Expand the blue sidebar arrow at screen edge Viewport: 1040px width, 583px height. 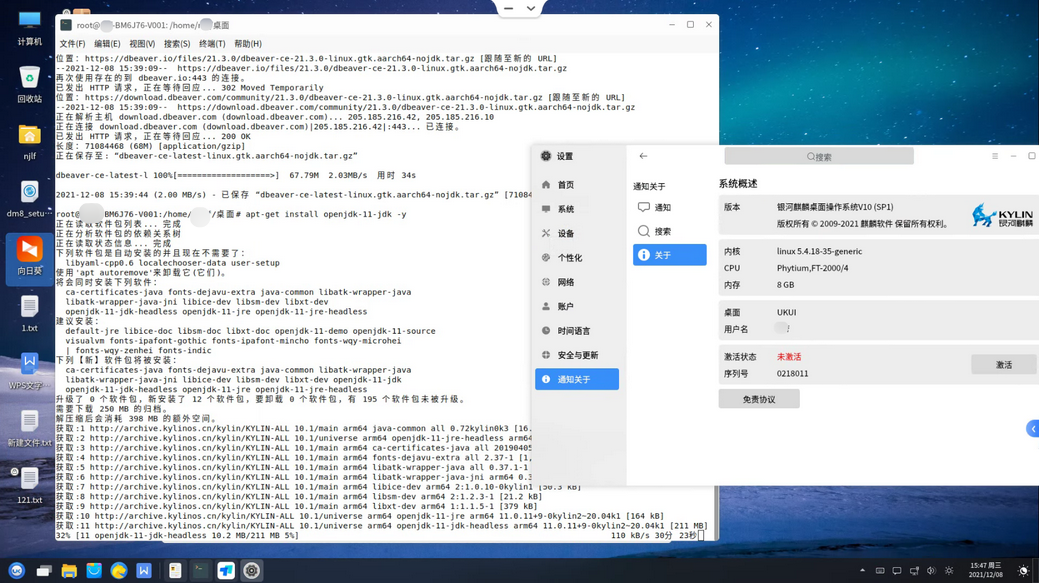(1033, 429)
